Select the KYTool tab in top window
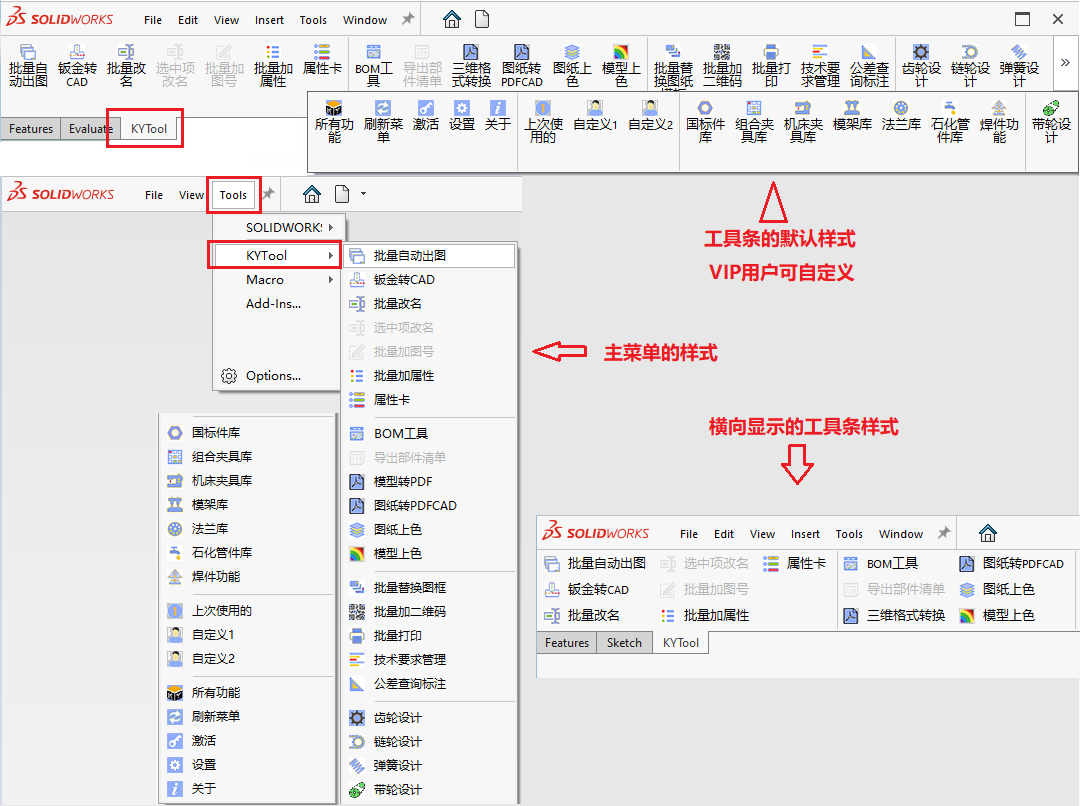The image size is (1080, 806). 149,129
